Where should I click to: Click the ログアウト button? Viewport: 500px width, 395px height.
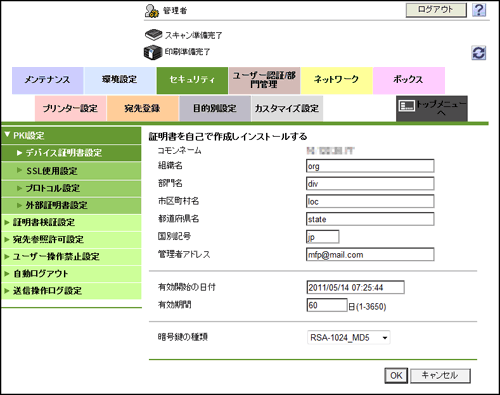click(x=436, y=10)
